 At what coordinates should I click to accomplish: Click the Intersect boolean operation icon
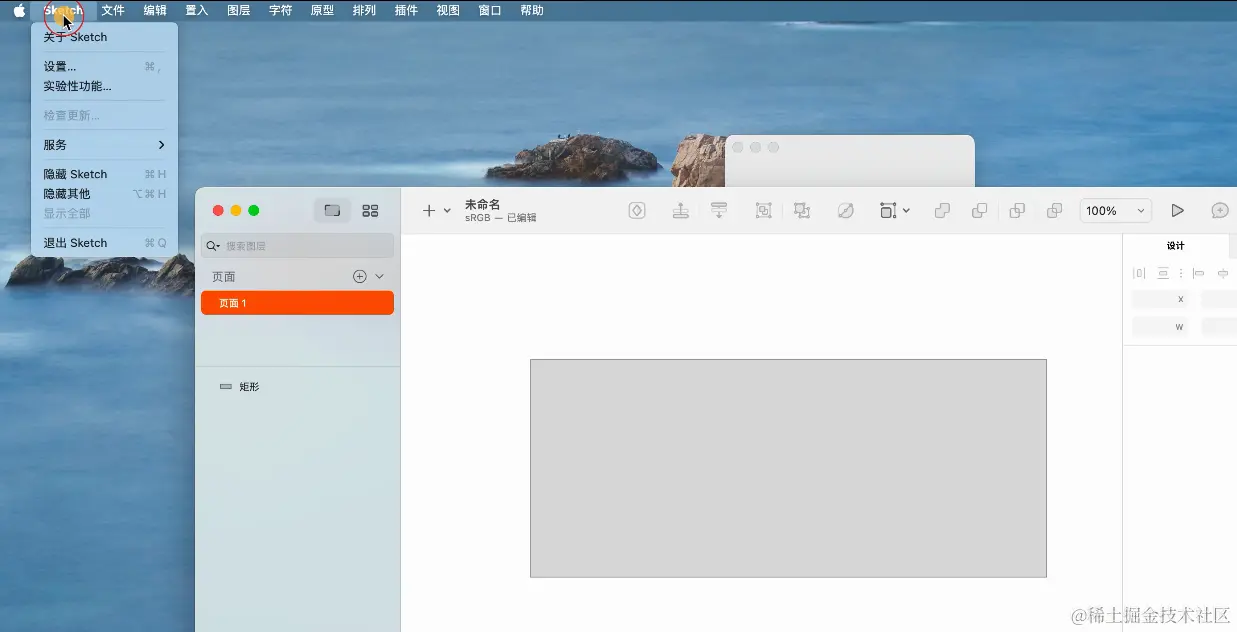click(x=1017, y=210)
